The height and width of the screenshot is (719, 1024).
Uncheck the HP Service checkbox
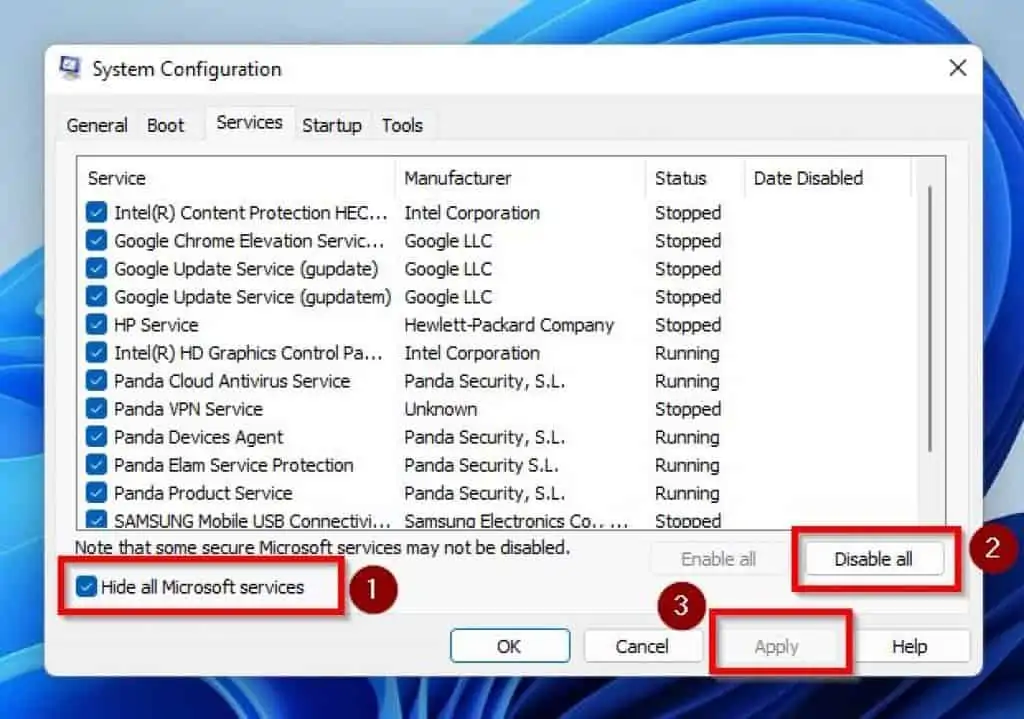(x=96, y=325)
